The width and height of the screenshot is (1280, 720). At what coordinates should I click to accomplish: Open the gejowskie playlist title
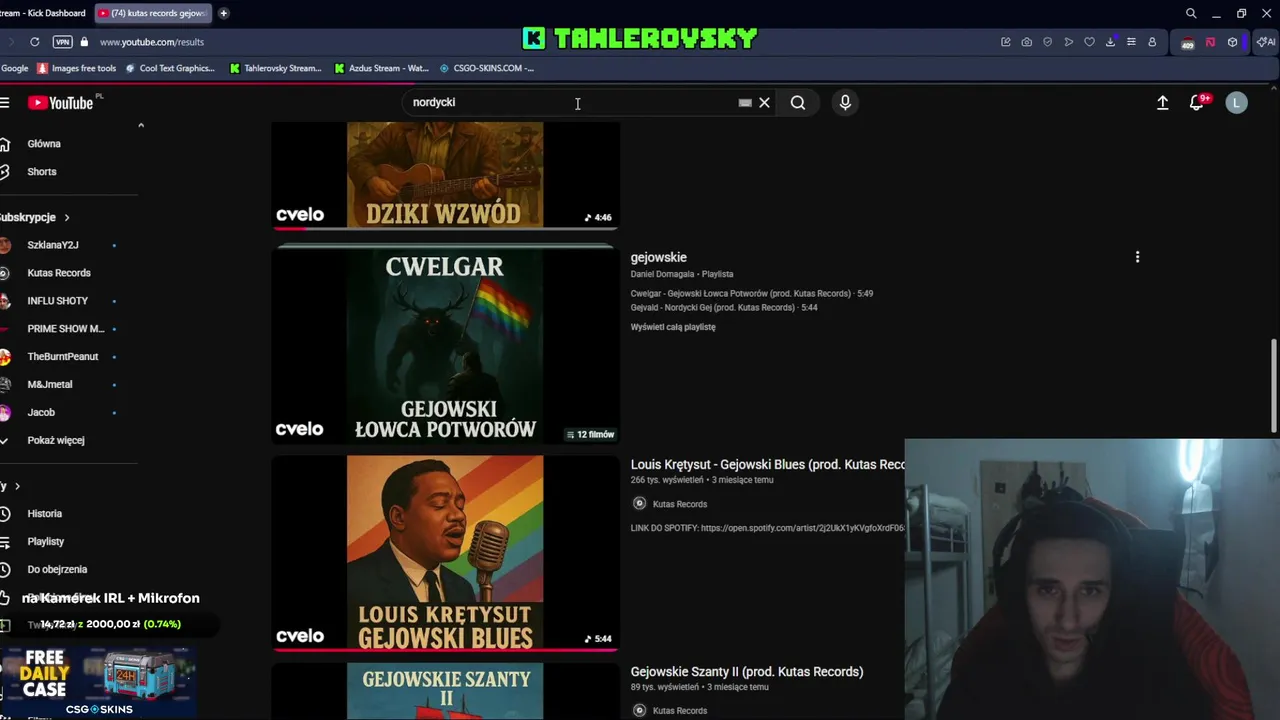[658, 258]
